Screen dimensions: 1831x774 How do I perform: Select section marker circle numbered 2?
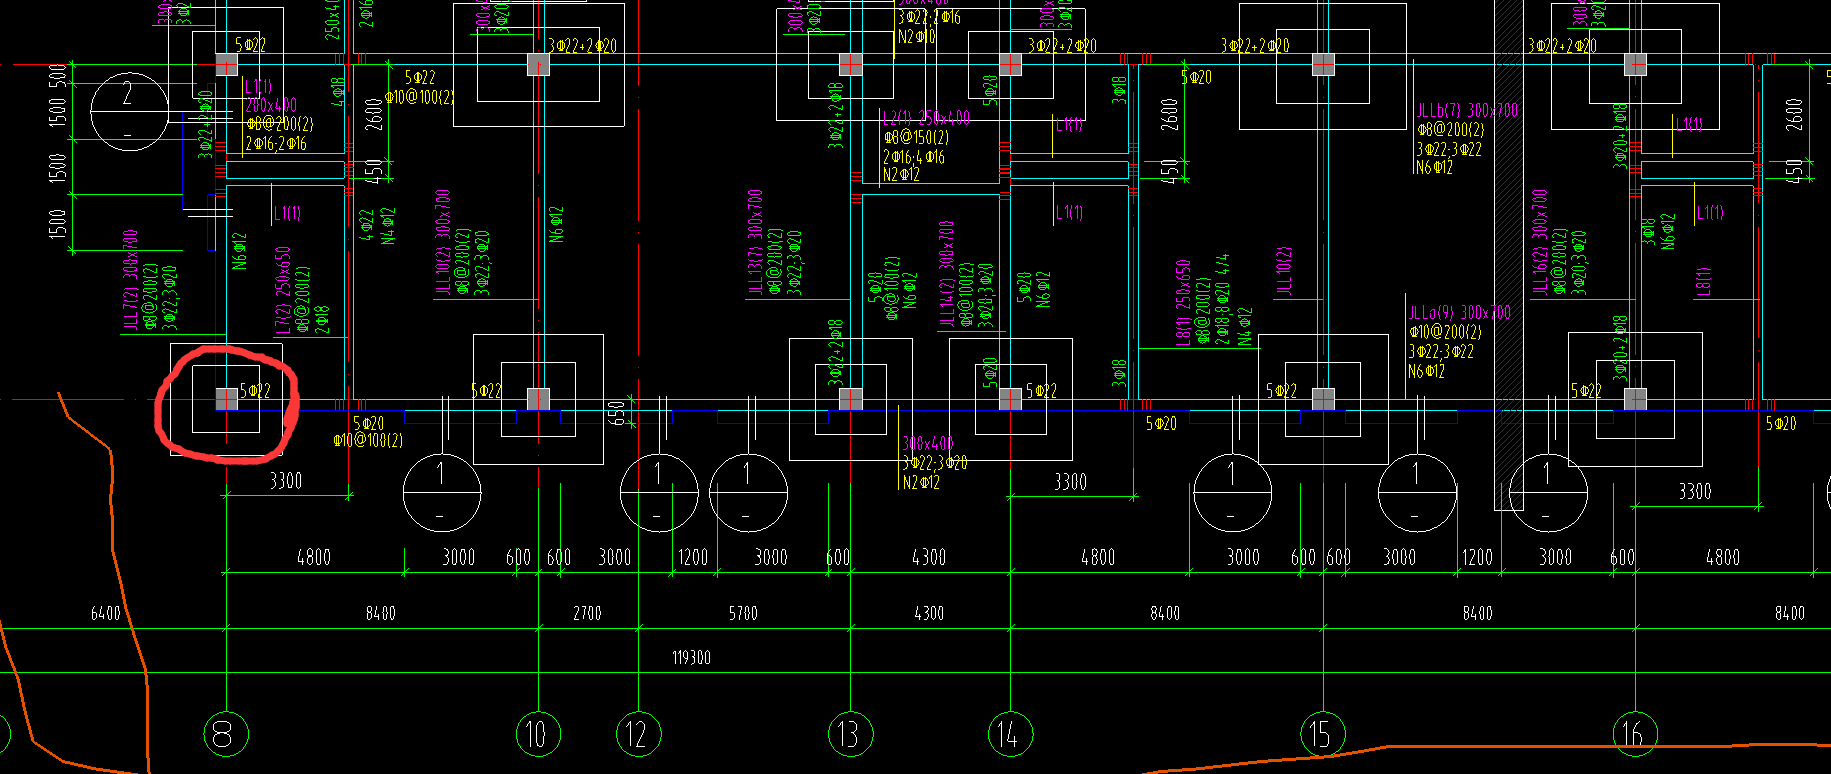tap(129, 112)
